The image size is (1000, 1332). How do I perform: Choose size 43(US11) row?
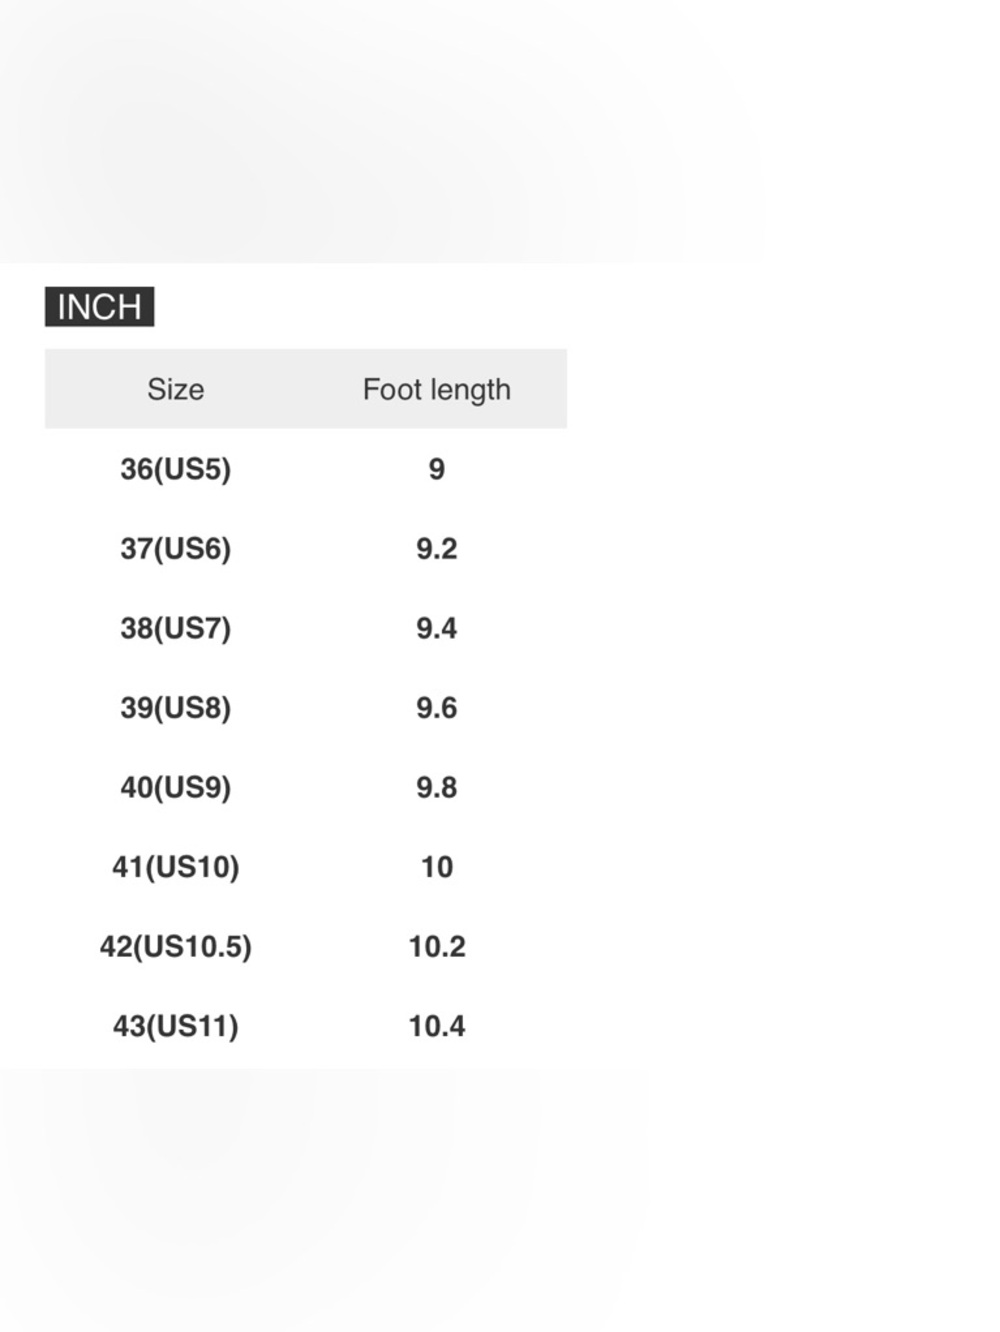[x=306, y=1026]
